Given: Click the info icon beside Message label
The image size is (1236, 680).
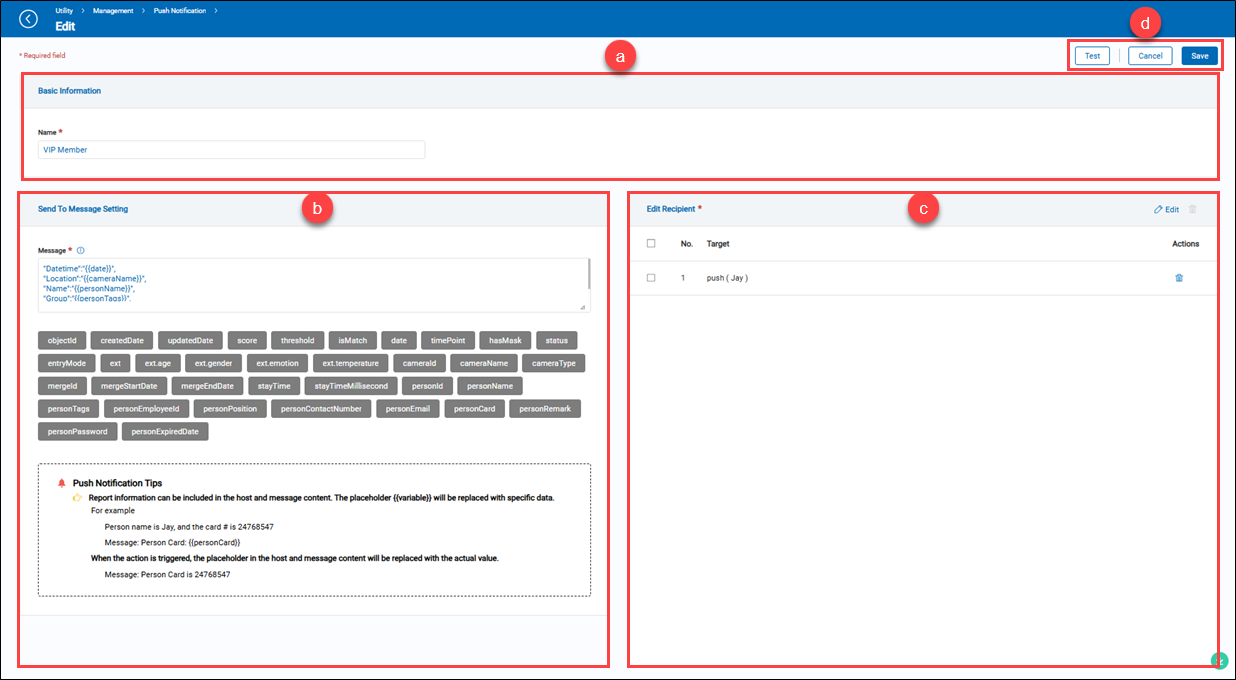Looking at the screenshot, I should pyautogui.click(x=81, y=251).
